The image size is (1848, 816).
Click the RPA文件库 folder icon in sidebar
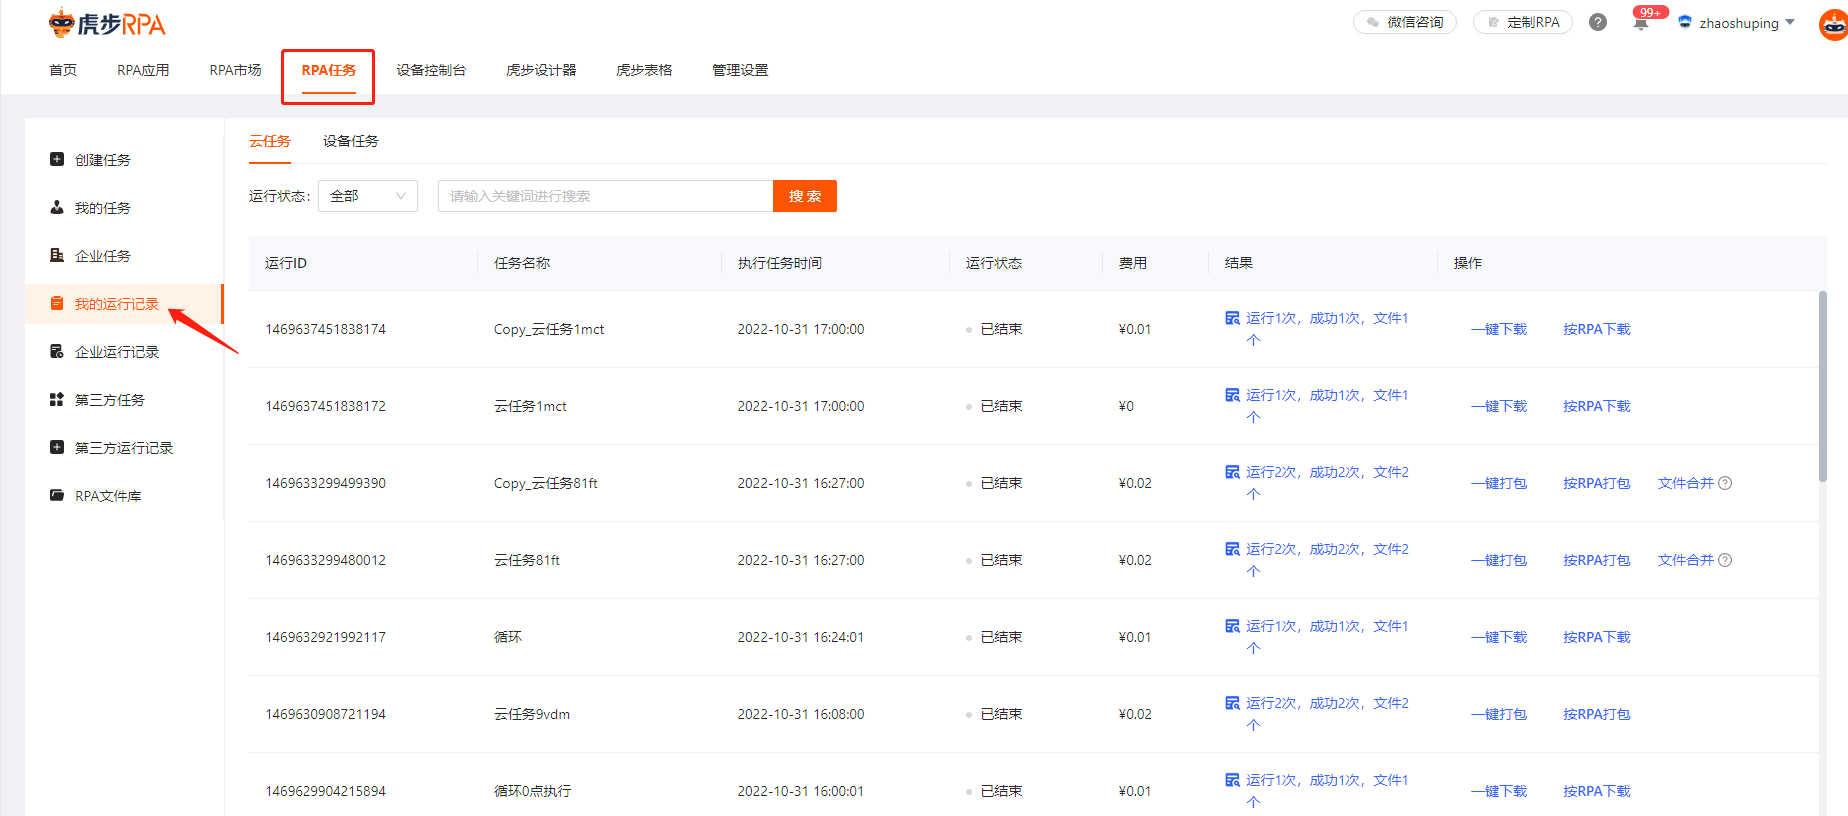coord(57,495)
